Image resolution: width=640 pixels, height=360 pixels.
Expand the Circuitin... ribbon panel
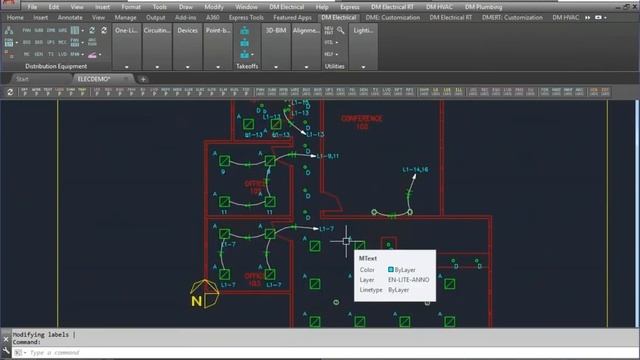tap(157, 67)
